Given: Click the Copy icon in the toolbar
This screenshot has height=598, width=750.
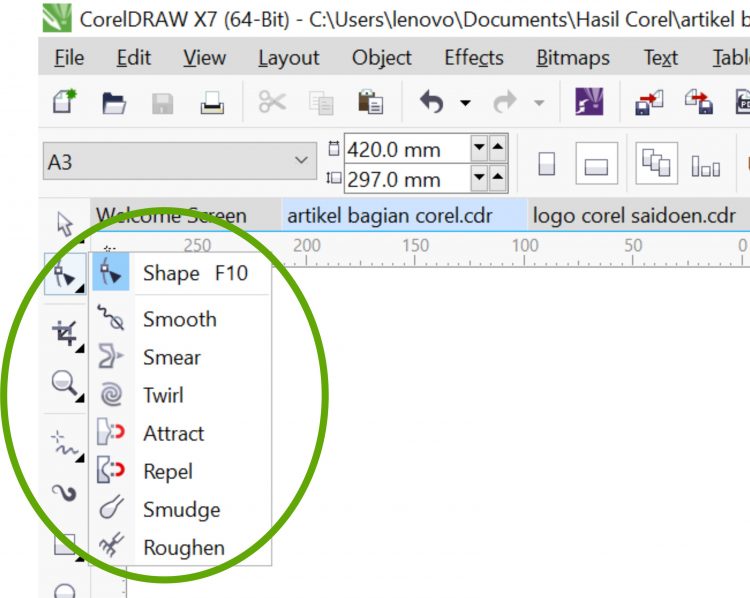Looking at the screenshot, I should [321, 103].
